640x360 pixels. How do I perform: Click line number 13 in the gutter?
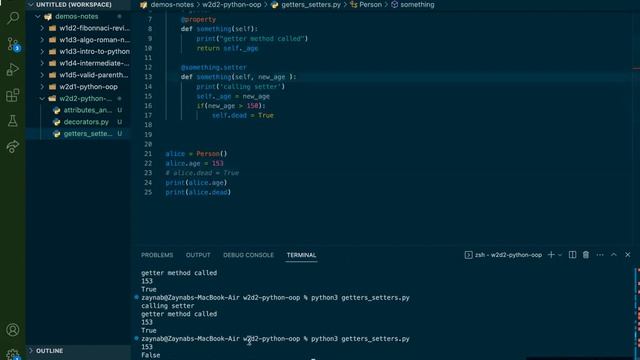click(x=148, y=77)
